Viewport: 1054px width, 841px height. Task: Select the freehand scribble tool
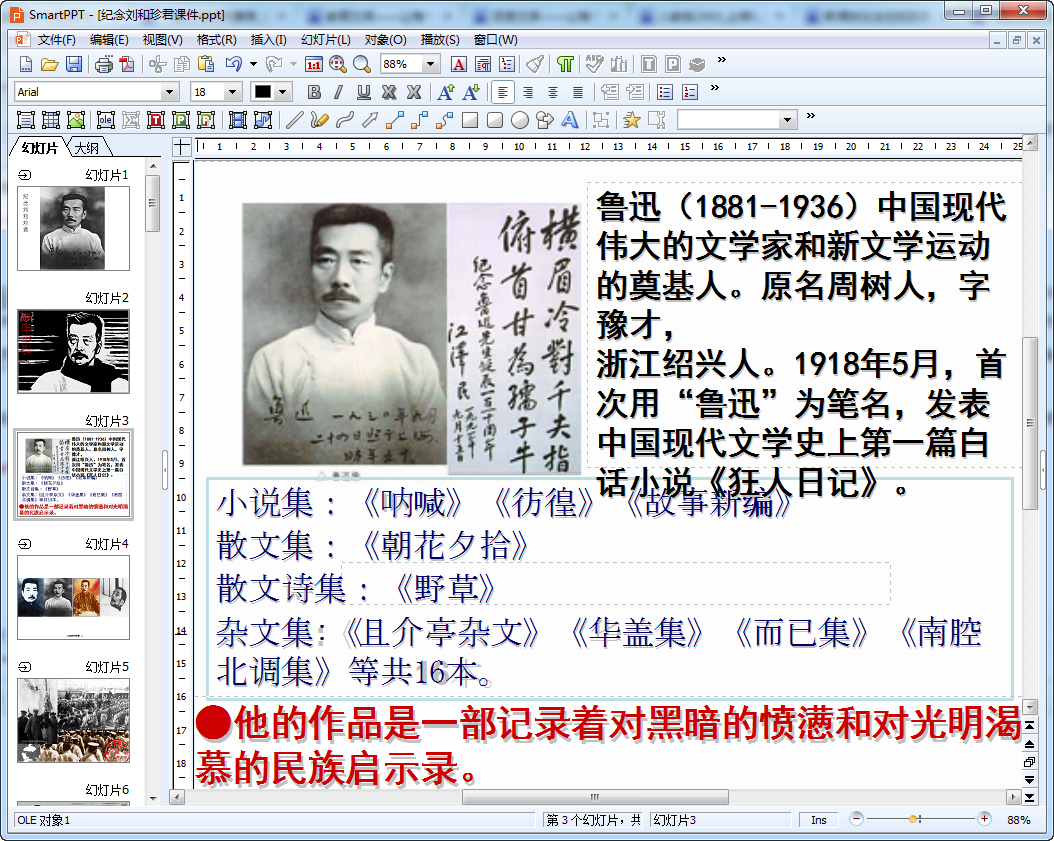[319, 120]
